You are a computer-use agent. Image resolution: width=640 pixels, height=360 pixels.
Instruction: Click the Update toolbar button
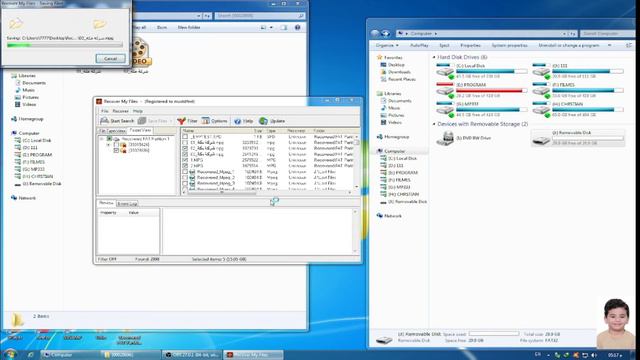tap(272, 121)
